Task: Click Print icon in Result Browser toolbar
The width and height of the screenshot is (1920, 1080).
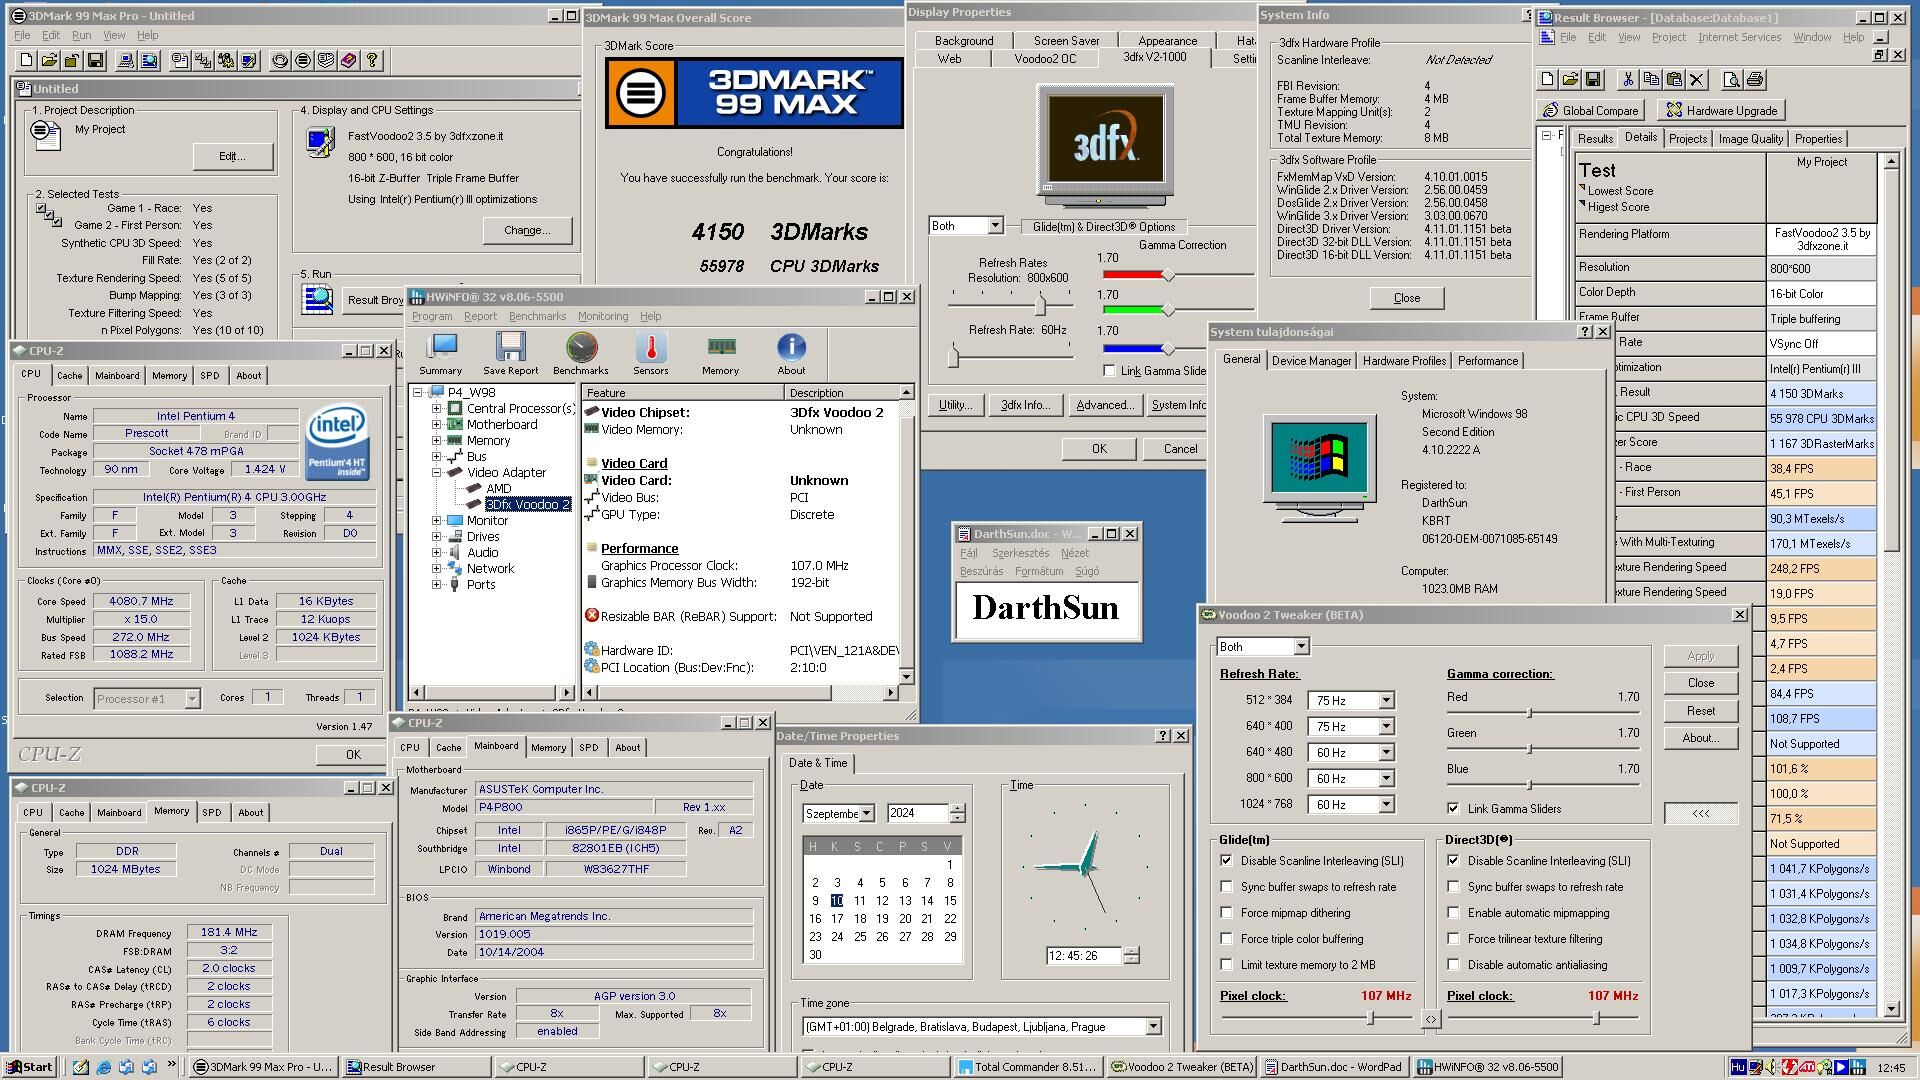Action: coord(1755,79)
